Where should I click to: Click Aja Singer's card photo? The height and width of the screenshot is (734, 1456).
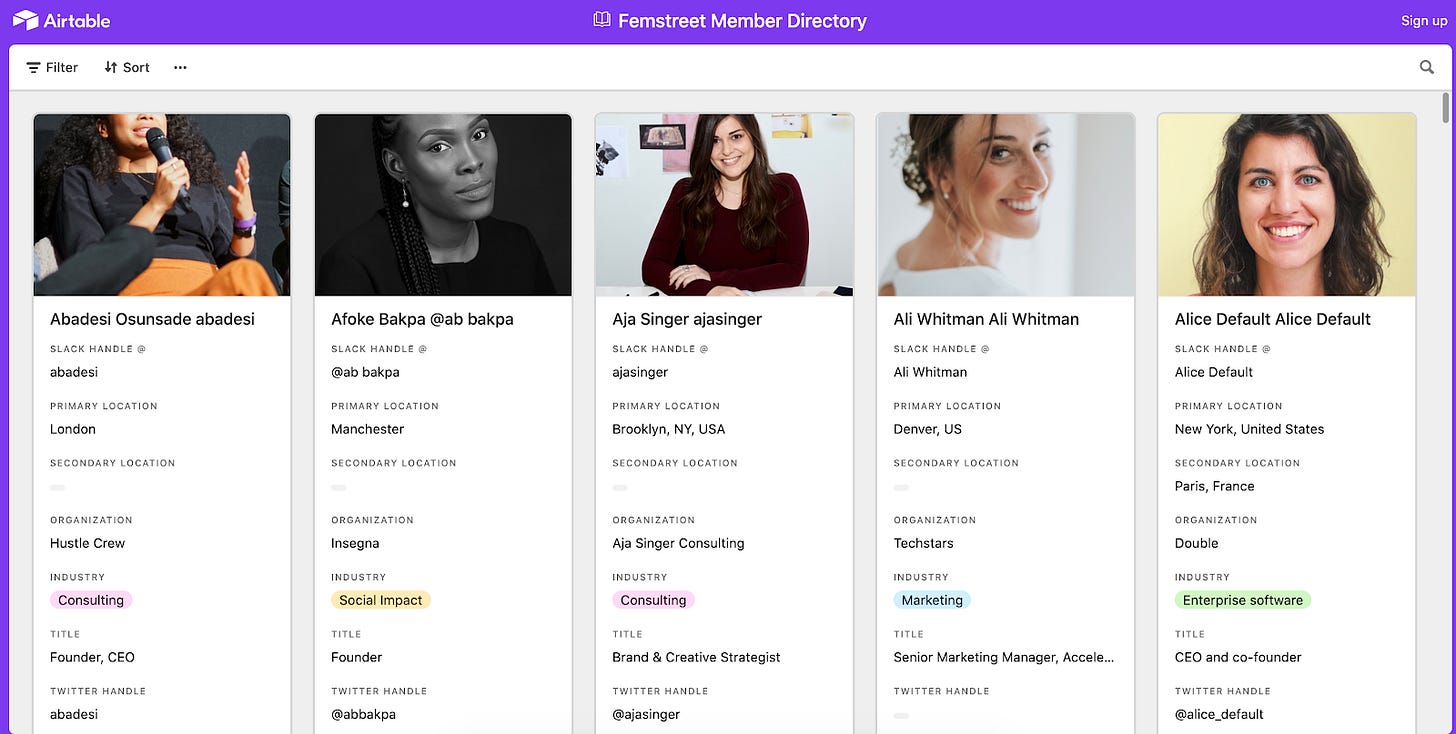click(x=724, y=205)
